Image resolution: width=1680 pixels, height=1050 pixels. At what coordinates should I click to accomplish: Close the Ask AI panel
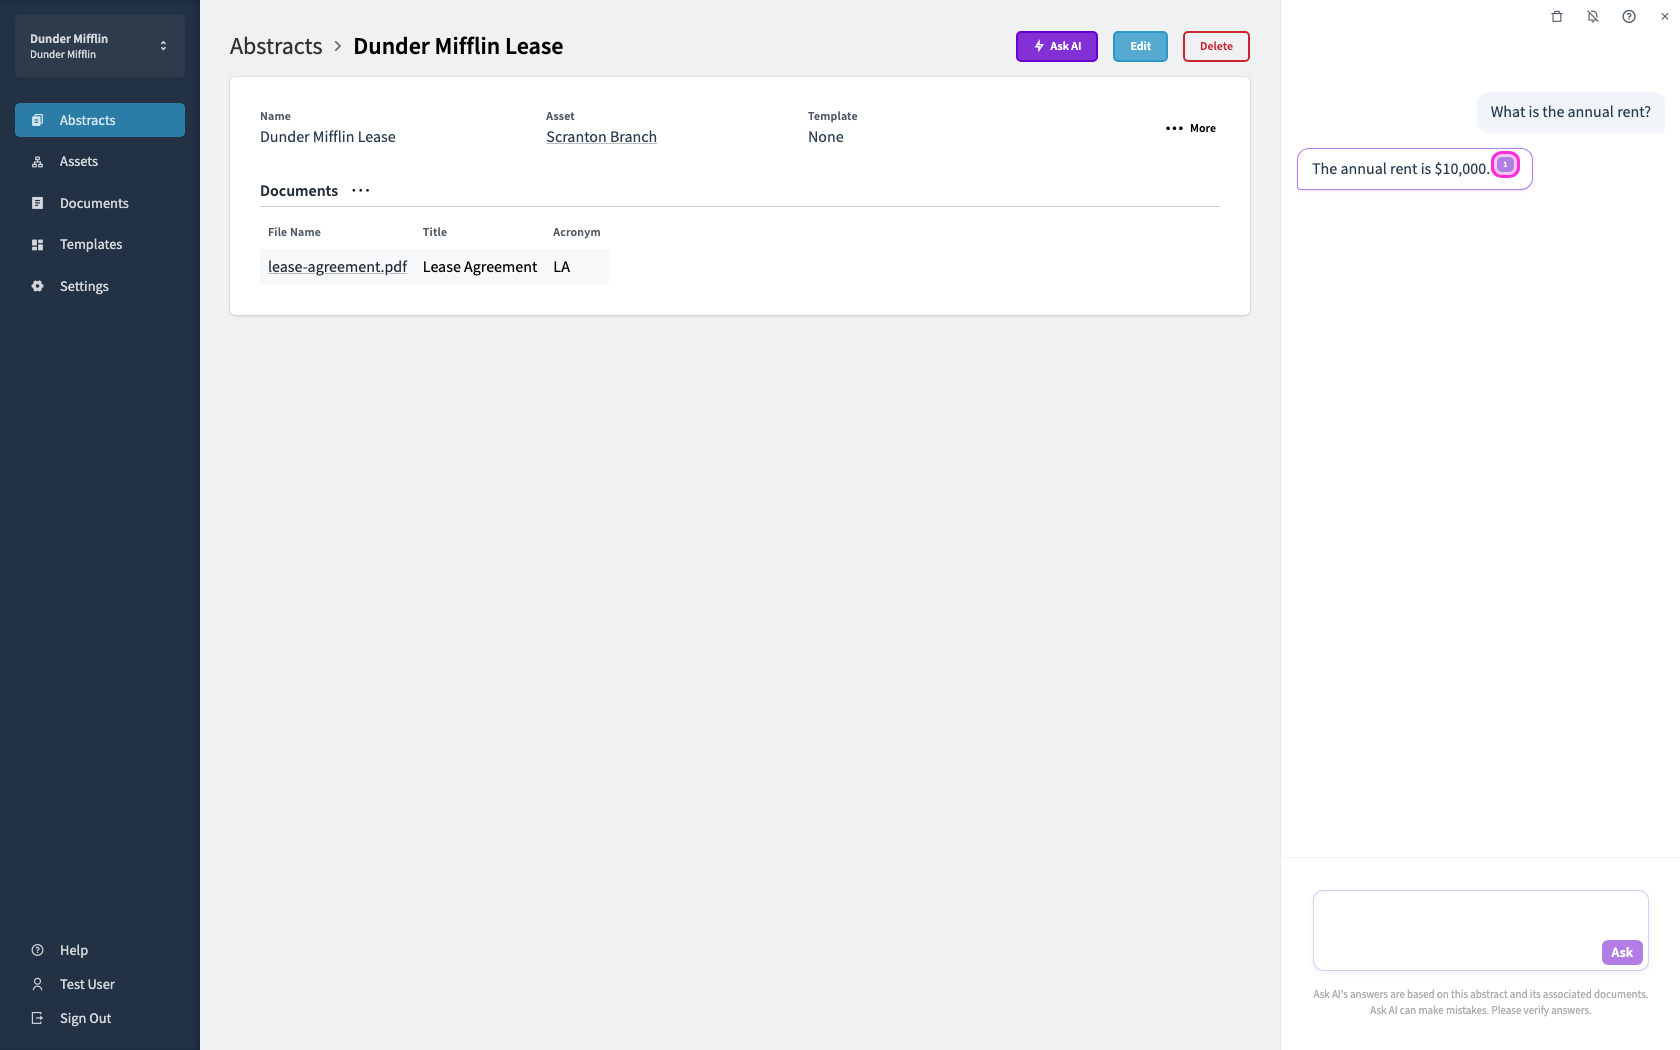click(1665, 16)
